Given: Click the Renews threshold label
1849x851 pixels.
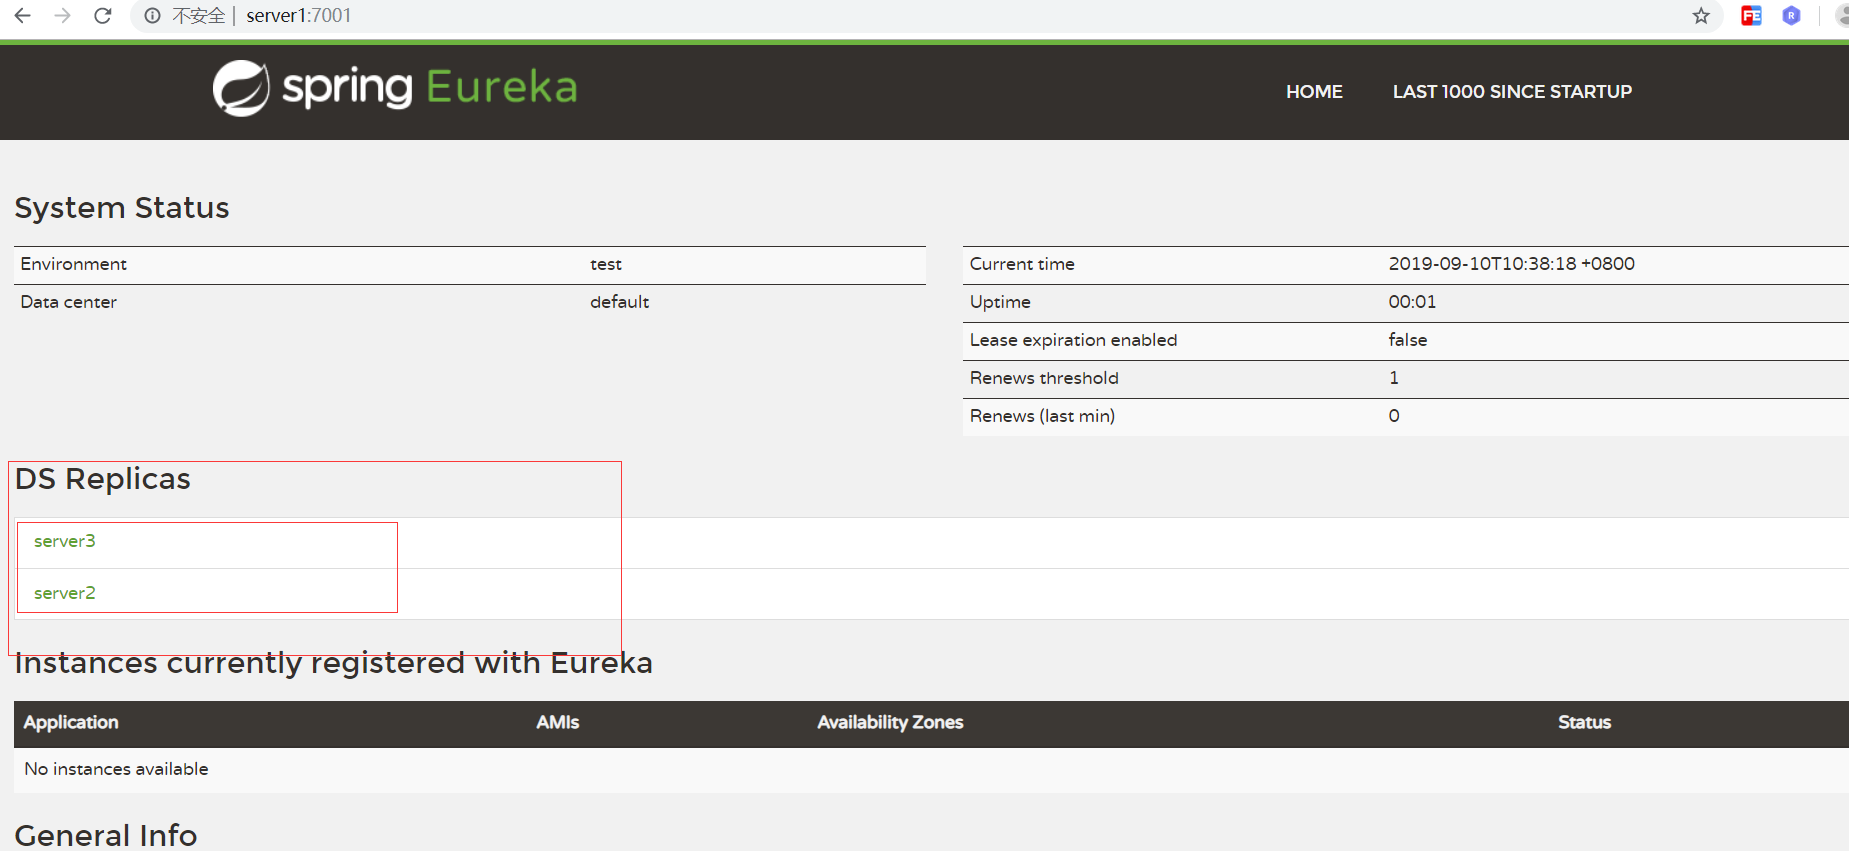Looking at the screenshot, I should tap(1044, 378).
